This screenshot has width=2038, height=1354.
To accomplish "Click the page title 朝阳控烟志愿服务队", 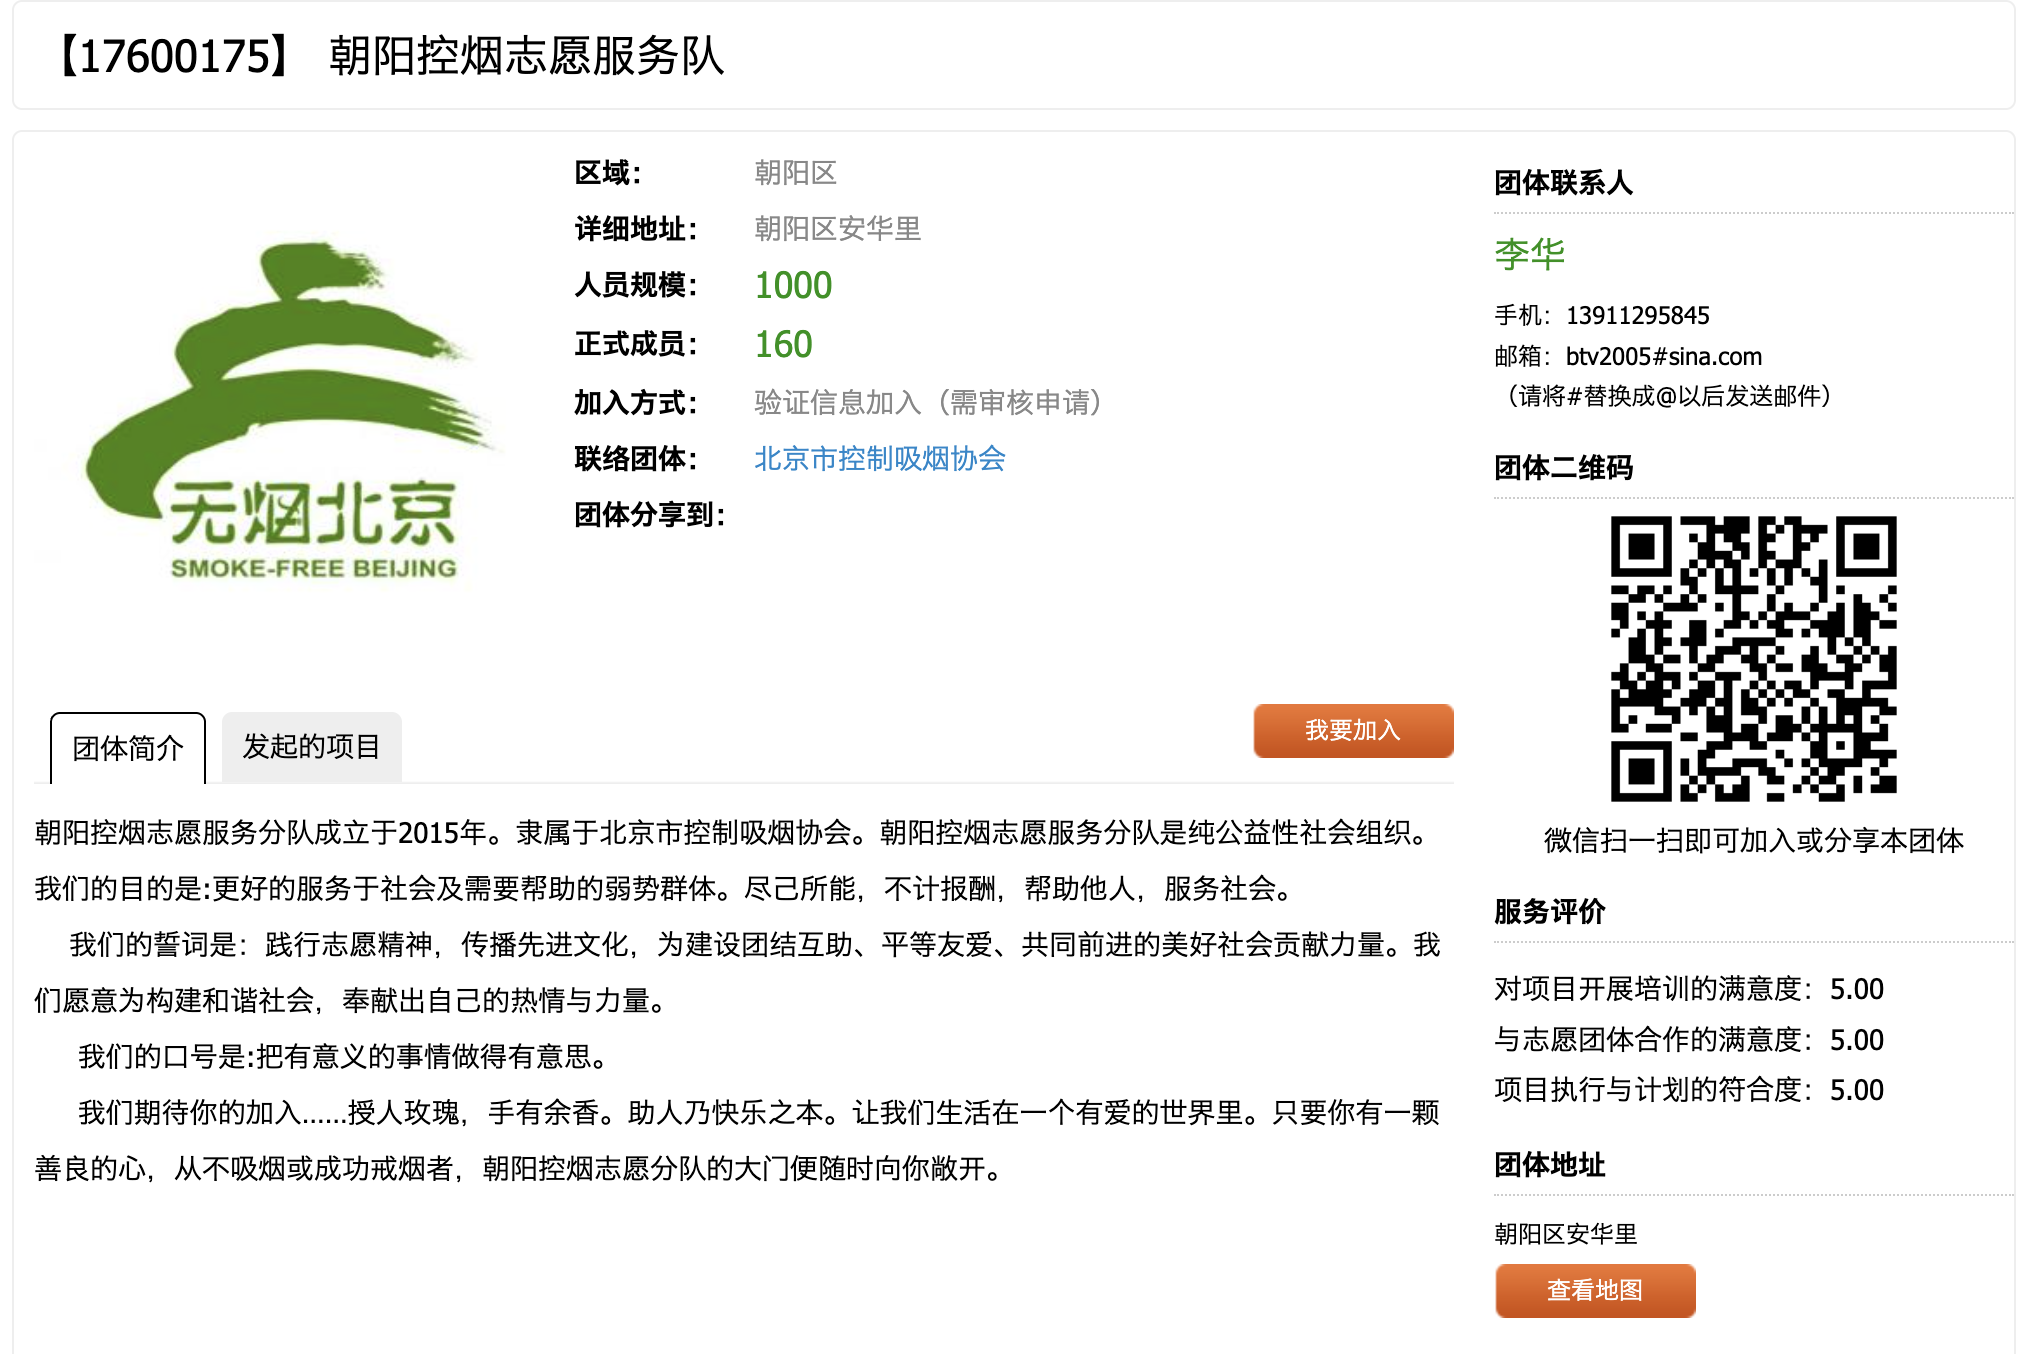I will 526,56.
